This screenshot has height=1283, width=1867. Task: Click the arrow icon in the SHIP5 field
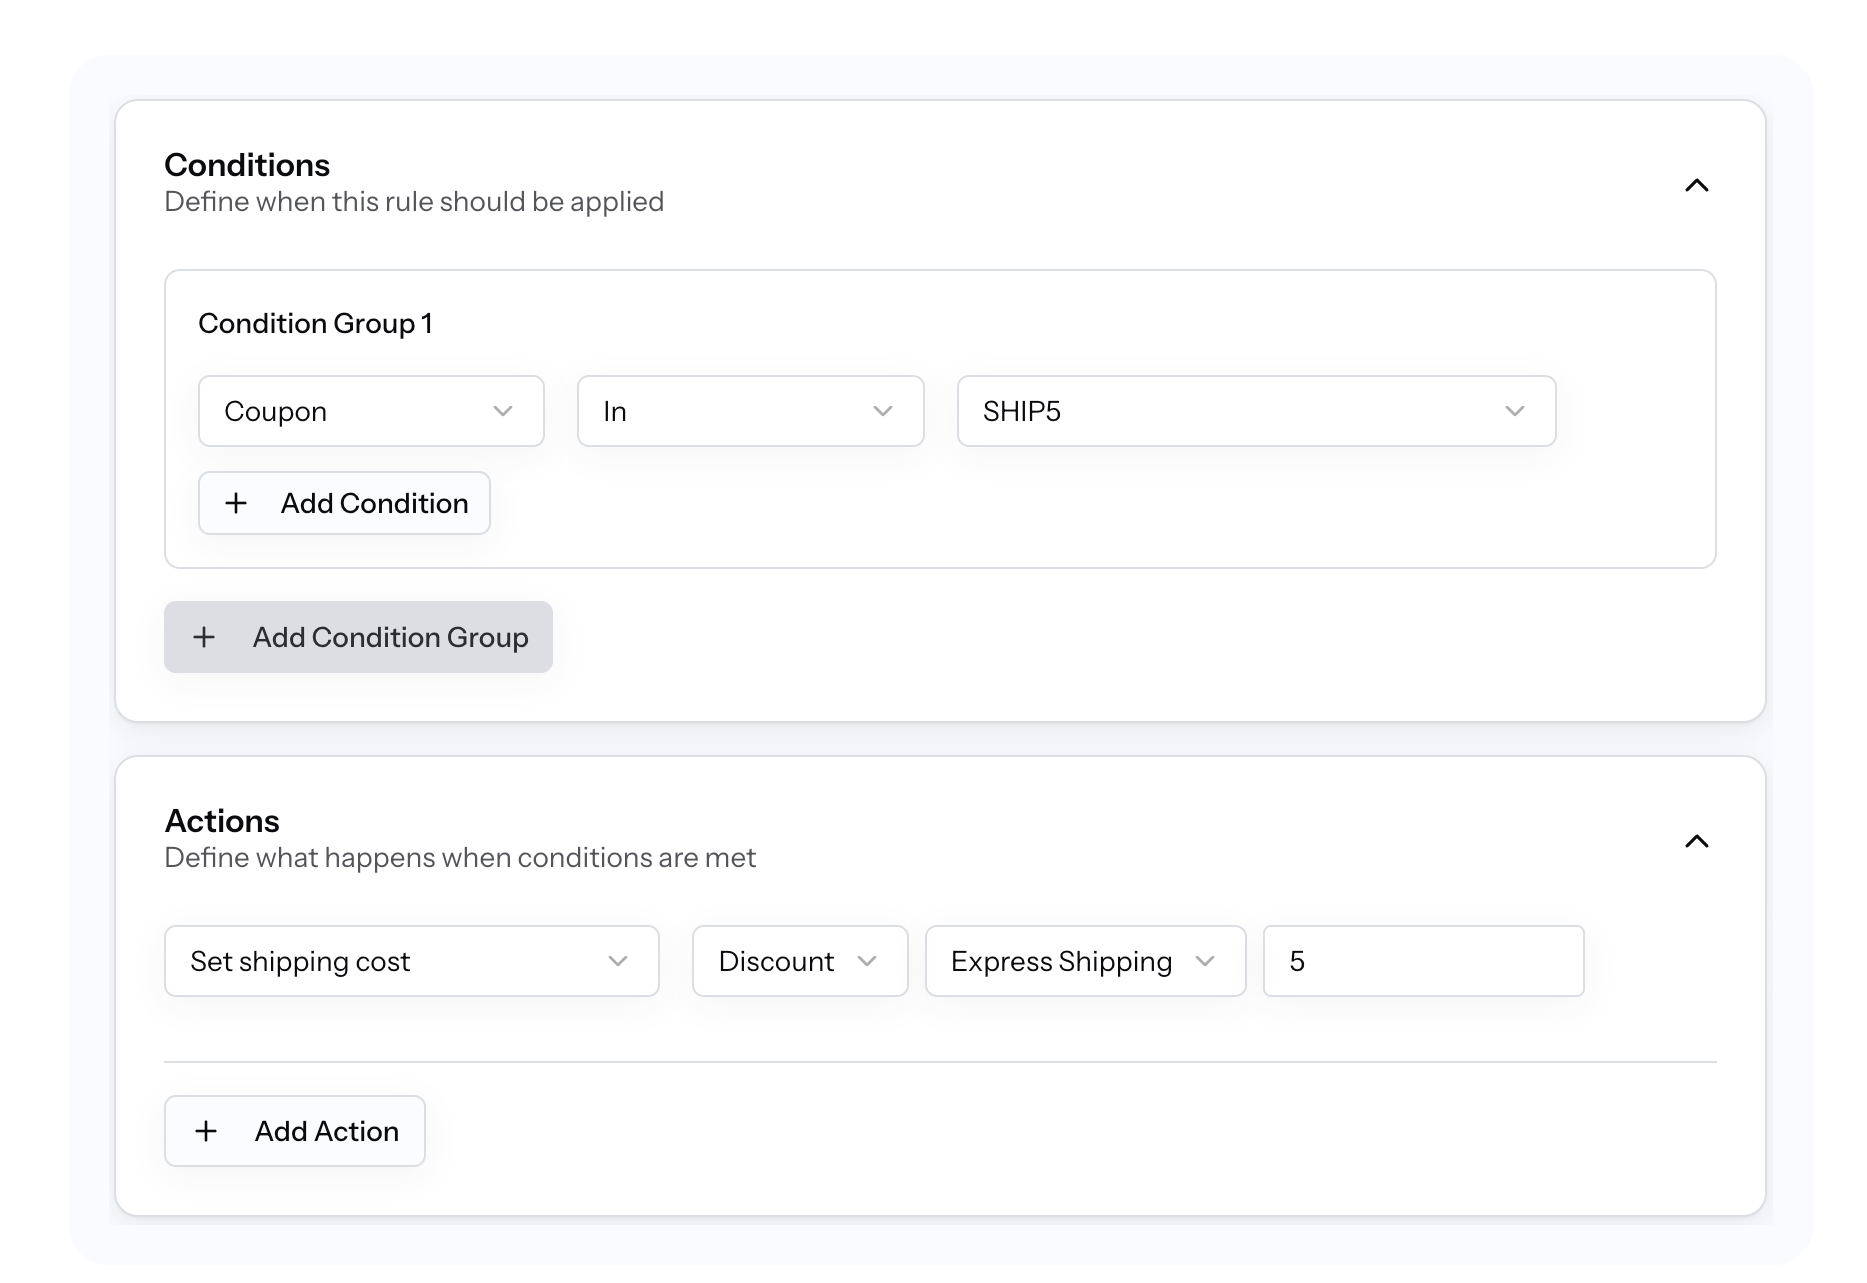[1514, 411]
